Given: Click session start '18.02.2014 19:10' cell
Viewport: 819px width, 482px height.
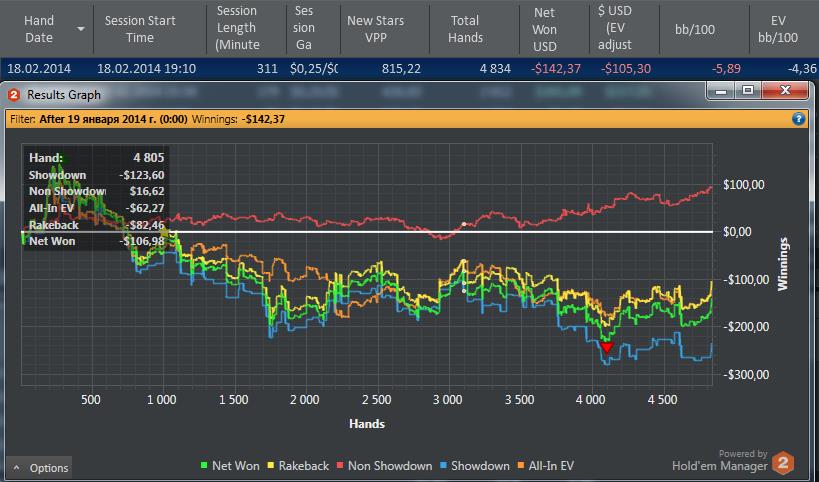Looking at the screenshot, I should click(x=147, y=69).
